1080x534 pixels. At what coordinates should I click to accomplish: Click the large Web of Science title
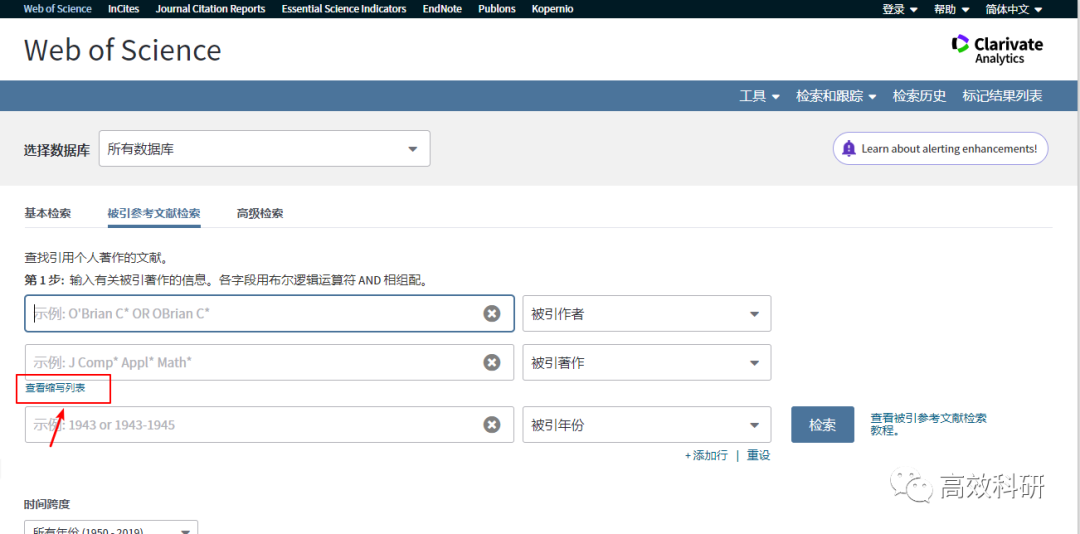123,50
